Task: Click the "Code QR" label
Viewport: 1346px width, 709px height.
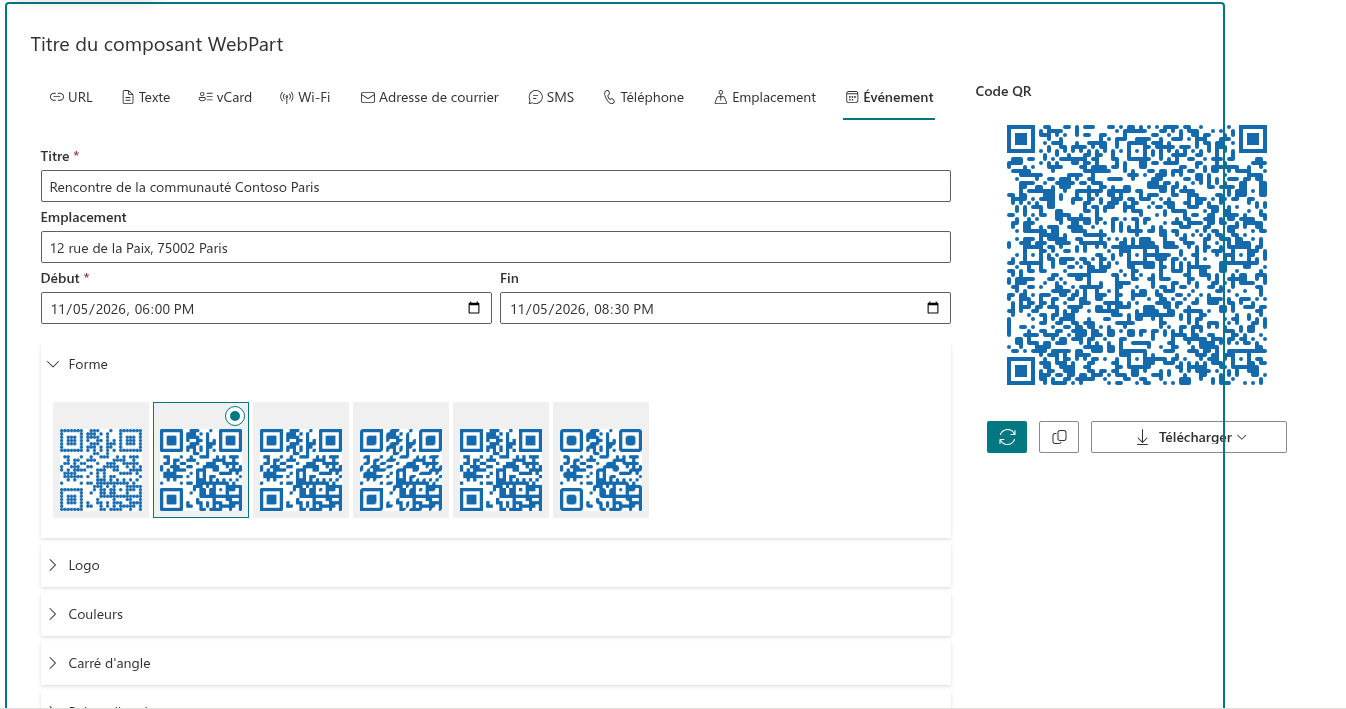Action: click(1003, 91)
